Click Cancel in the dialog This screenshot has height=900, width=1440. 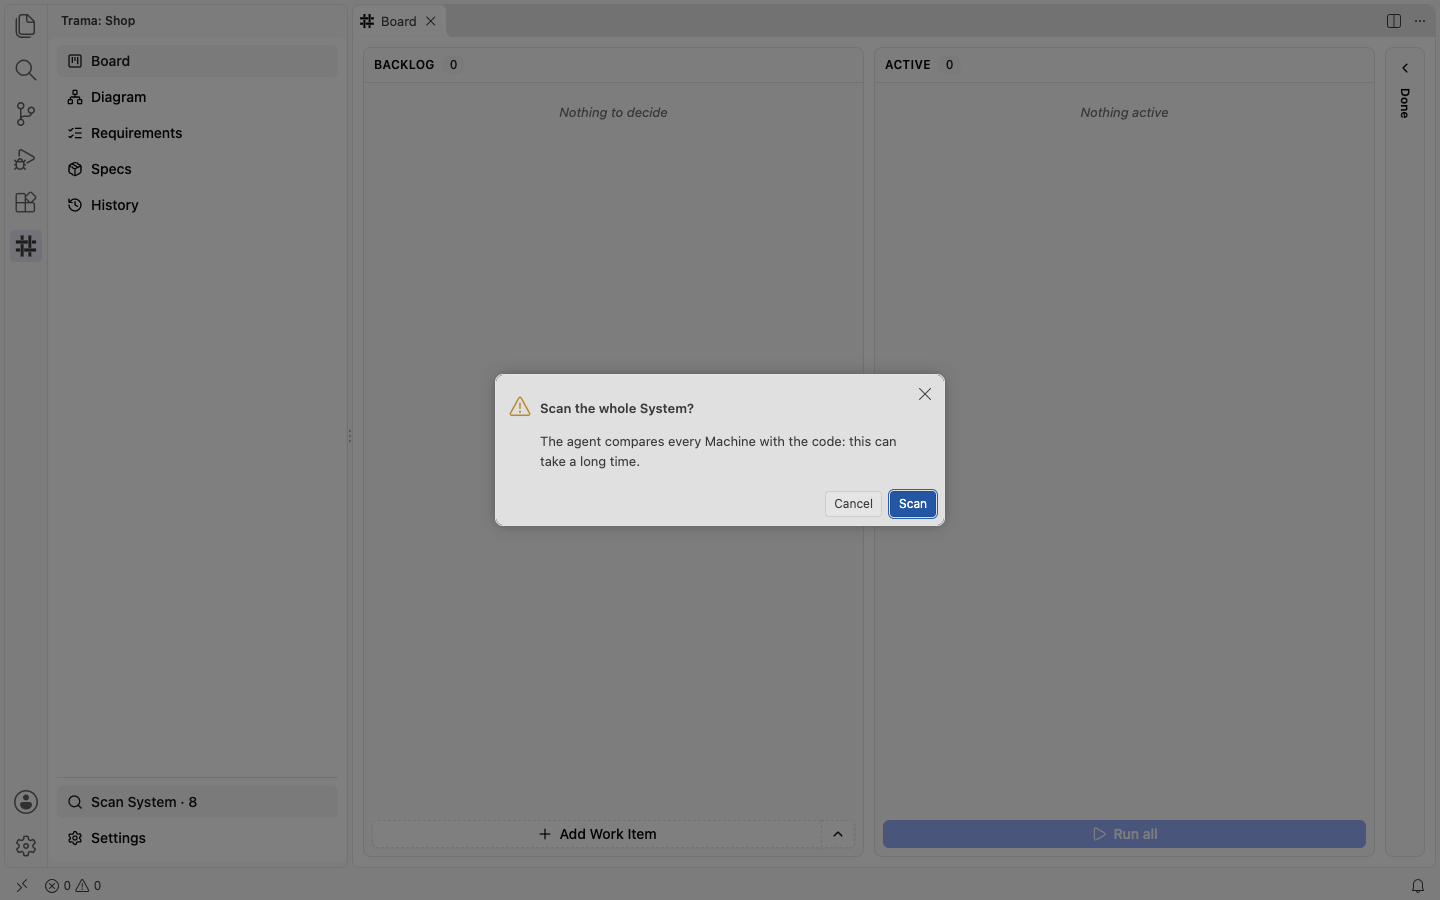[853, 504]
